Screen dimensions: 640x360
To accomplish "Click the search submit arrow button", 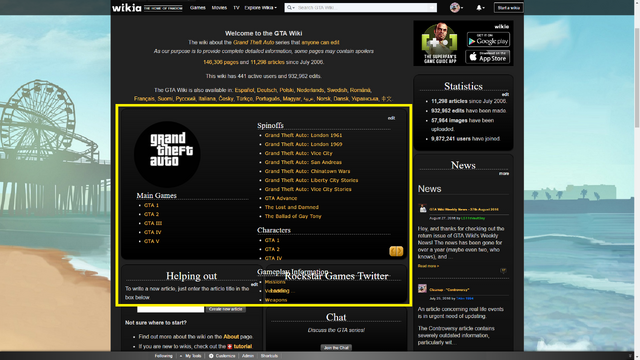I will coord(431,7).
